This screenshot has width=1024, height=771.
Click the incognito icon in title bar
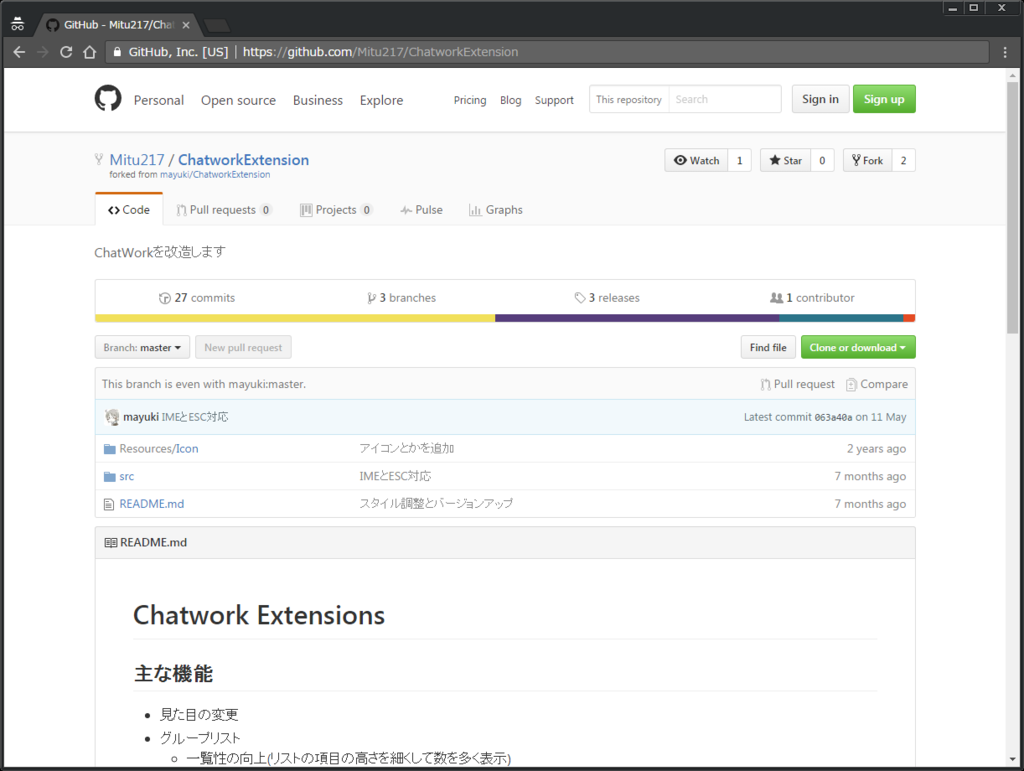click(18, 24)
